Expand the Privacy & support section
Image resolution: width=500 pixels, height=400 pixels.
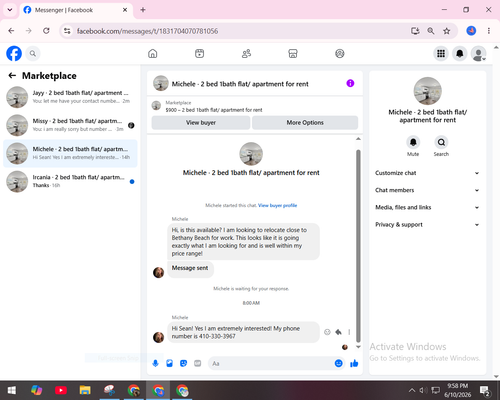[427, 225]
